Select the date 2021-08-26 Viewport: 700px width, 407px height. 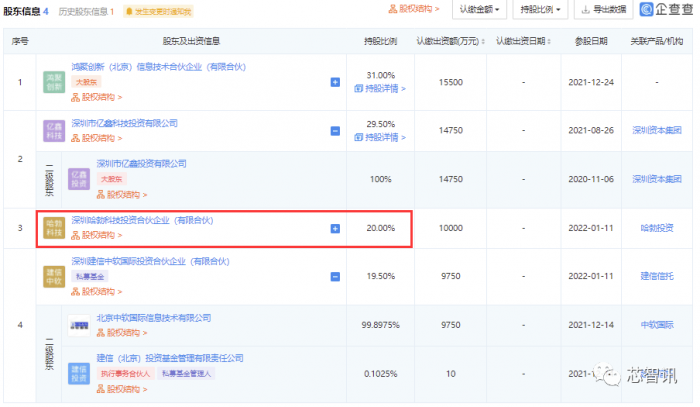coord(591,130)
